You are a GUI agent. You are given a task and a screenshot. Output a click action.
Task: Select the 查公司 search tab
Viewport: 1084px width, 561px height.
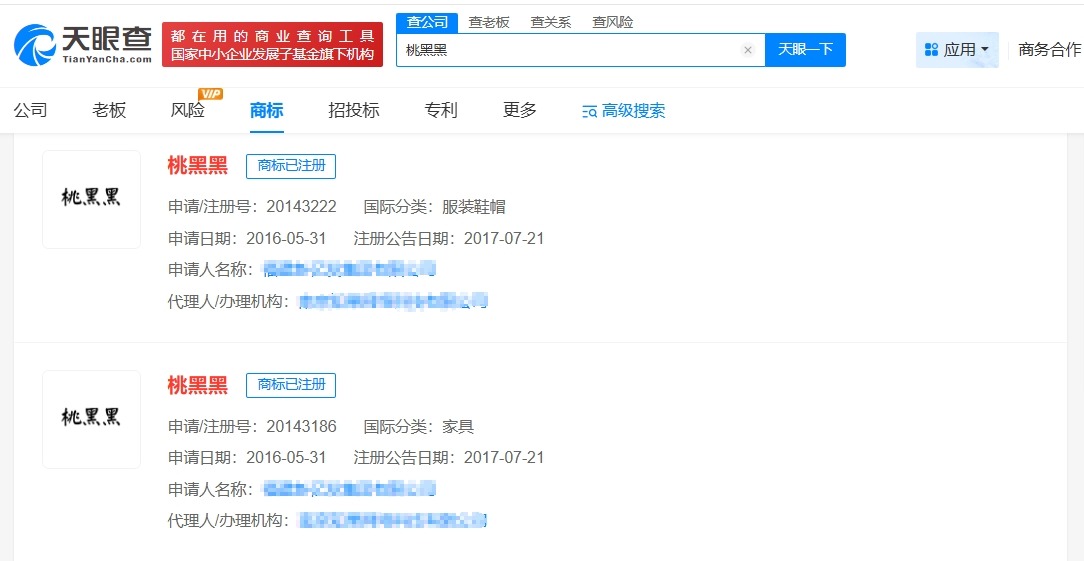click(x=427, y=22)
